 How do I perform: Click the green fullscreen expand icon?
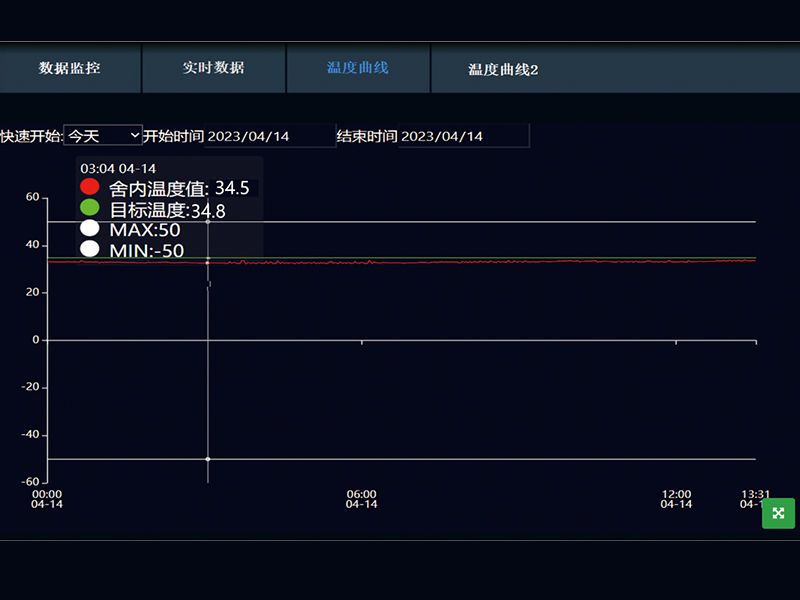pos(778,513)
